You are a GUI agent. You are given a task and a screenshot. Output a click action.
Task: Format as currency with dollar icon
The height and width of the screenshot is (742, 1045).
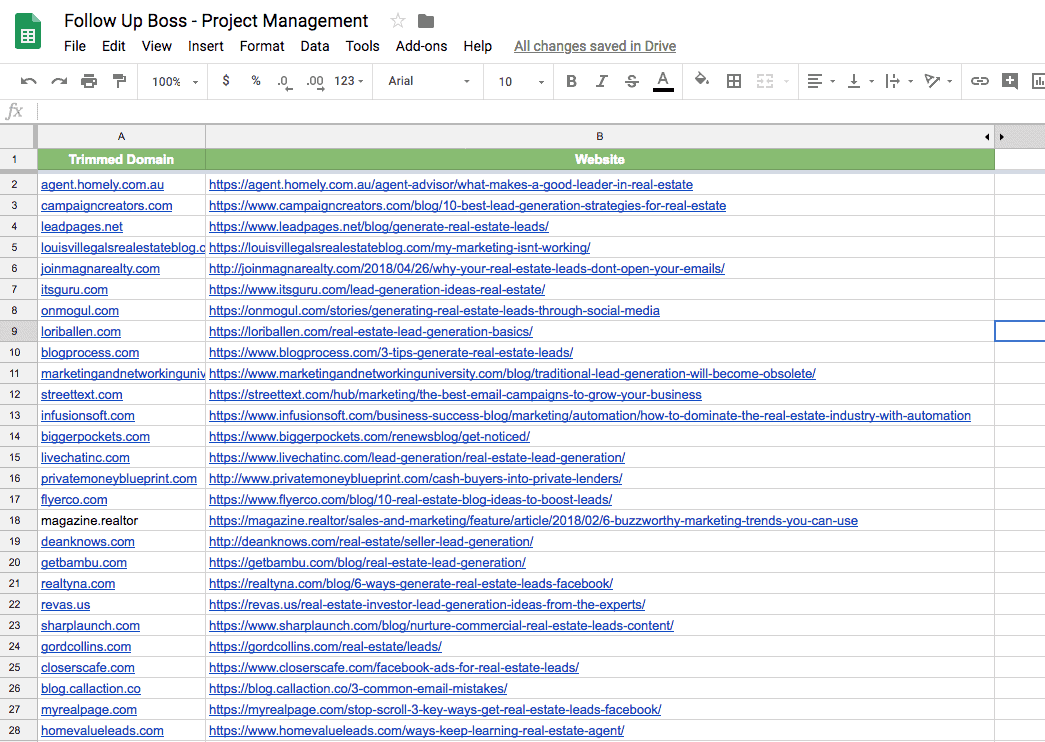click(x=226, y=81)
